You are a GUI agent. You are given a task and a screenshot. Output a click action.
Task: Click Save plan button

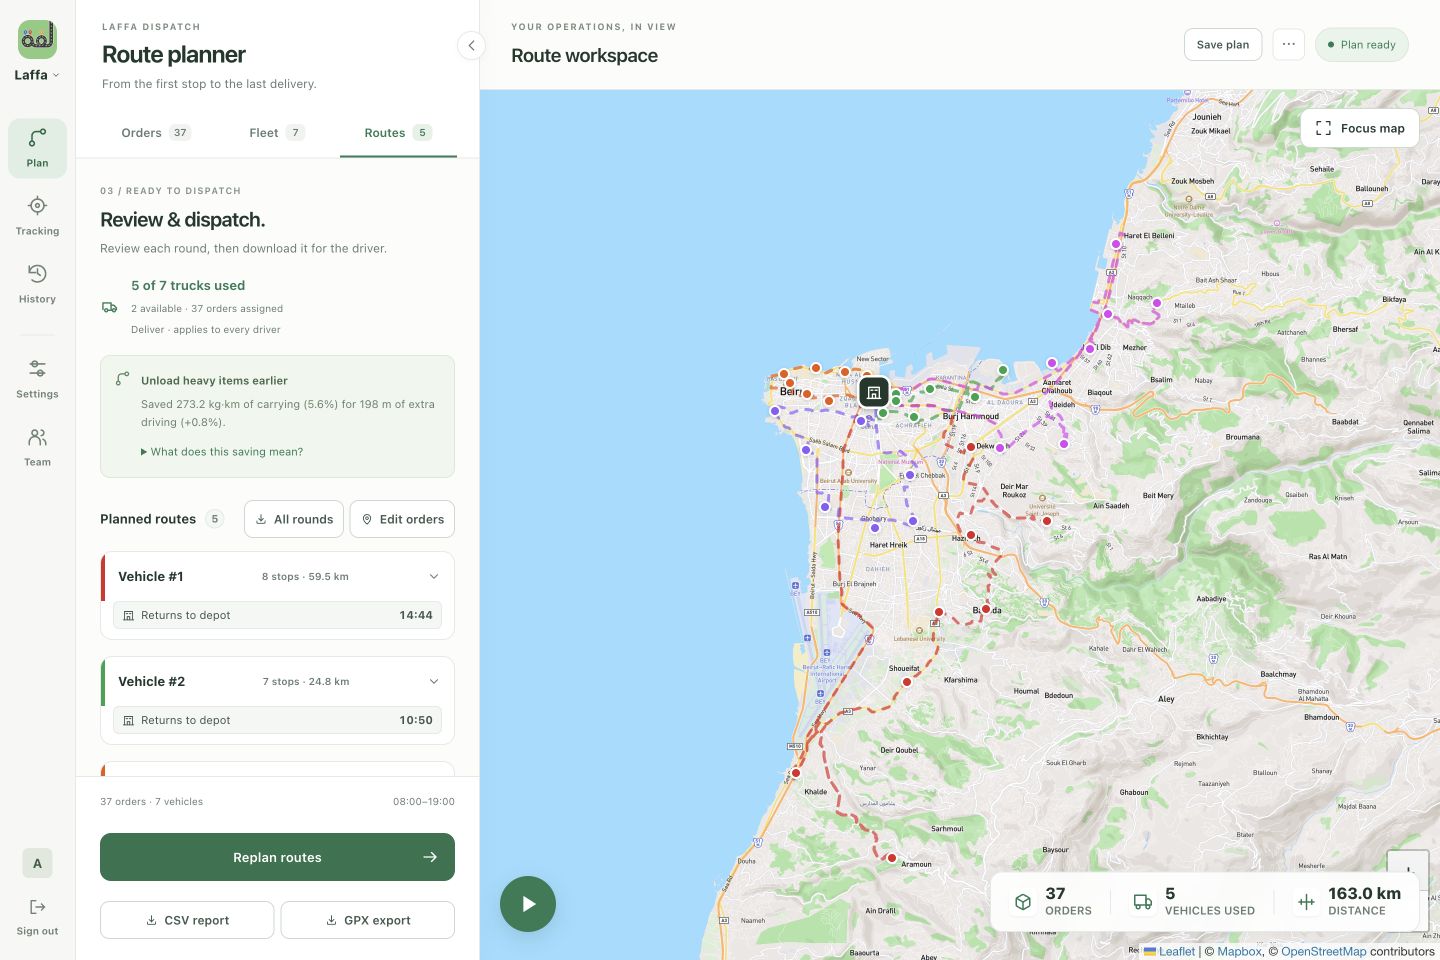coord(1223,44)
